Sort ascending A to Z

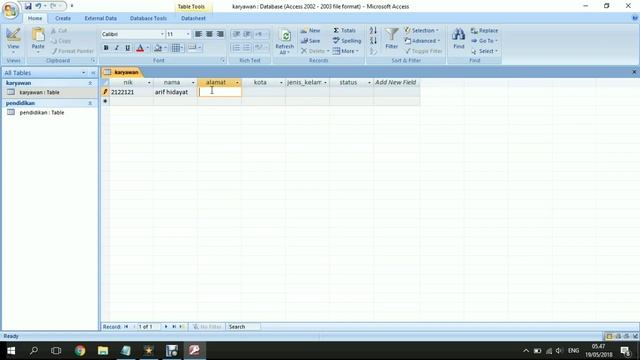pyautogui.click(x=373, y=31)
